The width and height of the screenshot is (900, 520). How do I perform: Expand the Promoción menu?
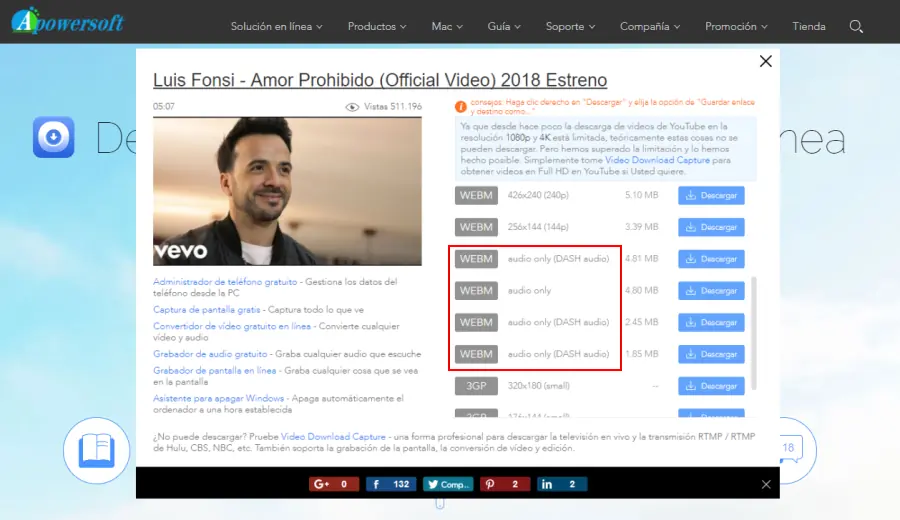pyautogui.click(x=736, y=26)
